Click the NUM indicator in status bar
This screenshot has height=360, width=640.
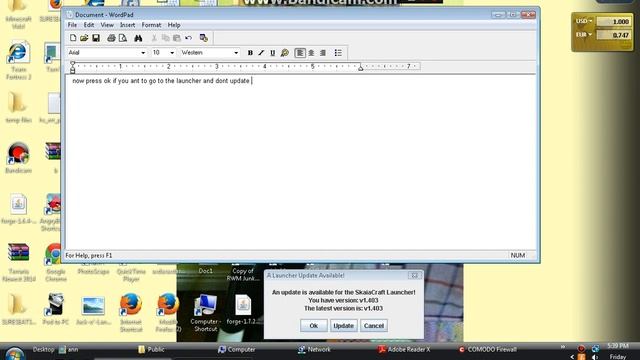pos(518,255)
